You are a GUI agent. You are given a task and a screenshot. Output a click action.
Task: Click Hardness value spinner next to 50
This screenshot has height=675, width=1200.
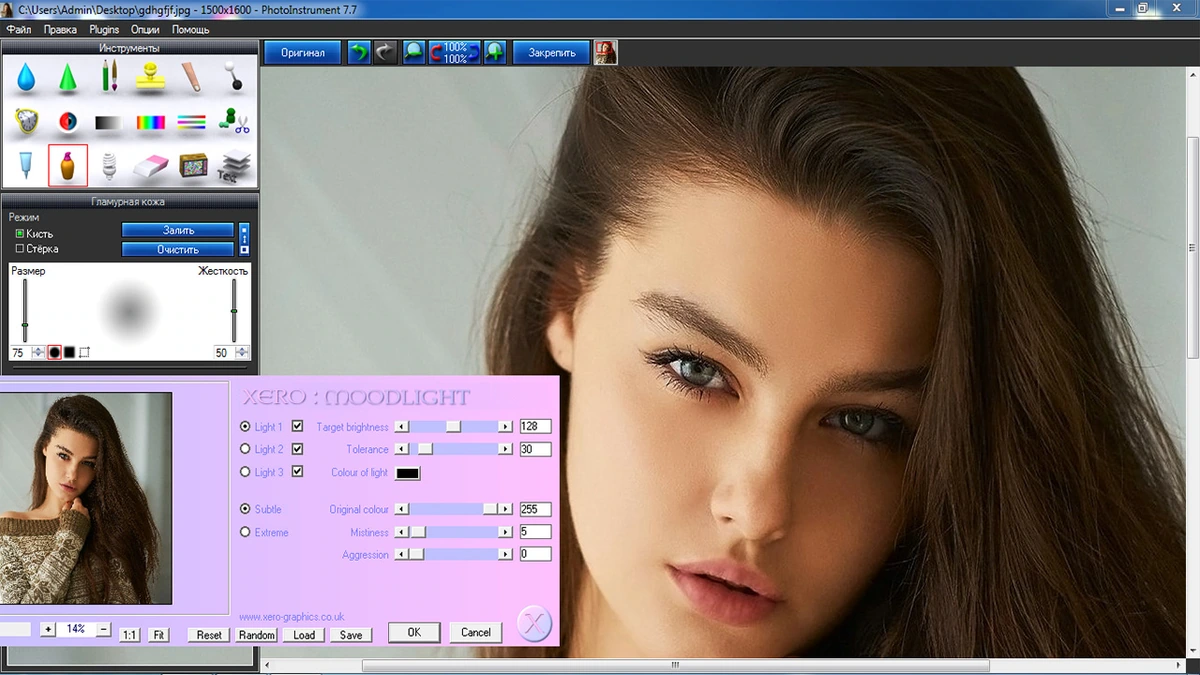241,352
